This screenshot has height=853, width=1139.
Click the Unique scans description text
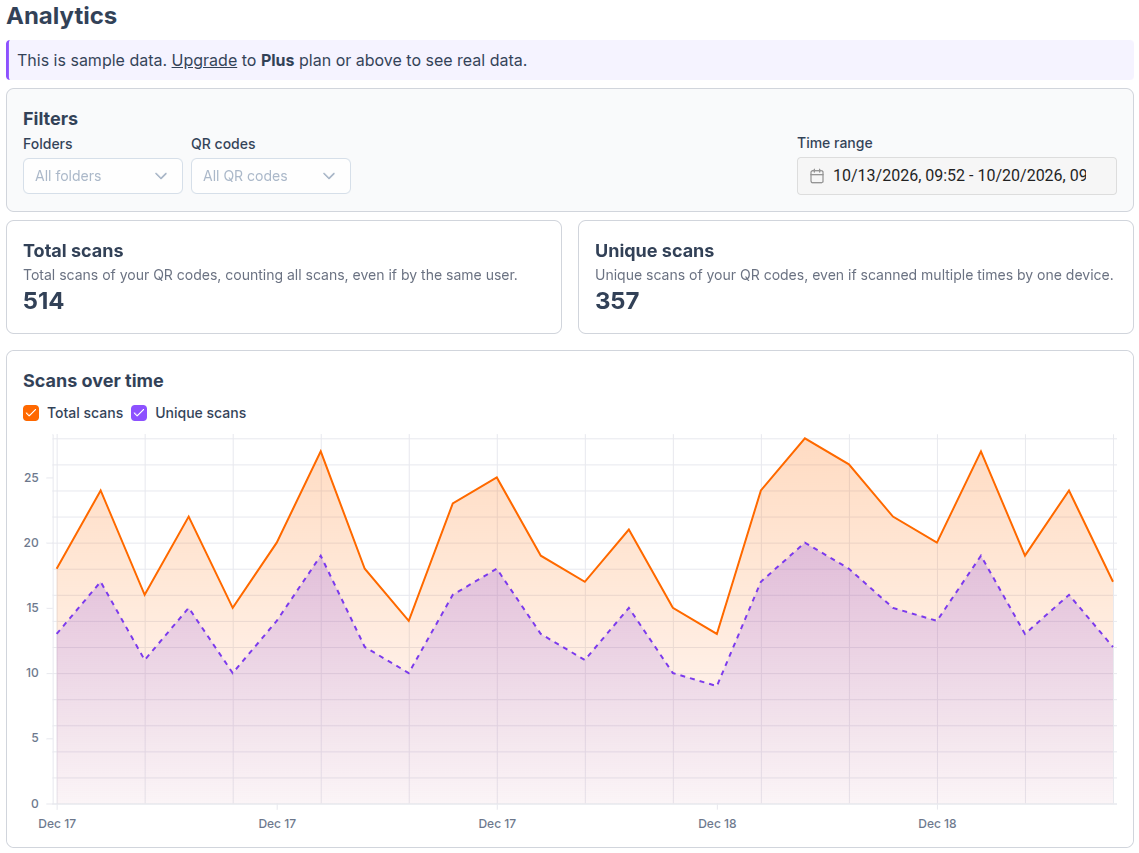tap(854, 275)
